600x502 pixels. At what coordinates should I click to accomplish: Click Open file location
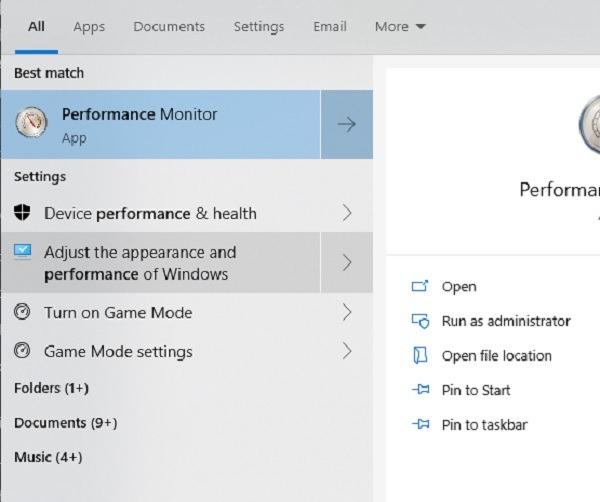[497, 356]
